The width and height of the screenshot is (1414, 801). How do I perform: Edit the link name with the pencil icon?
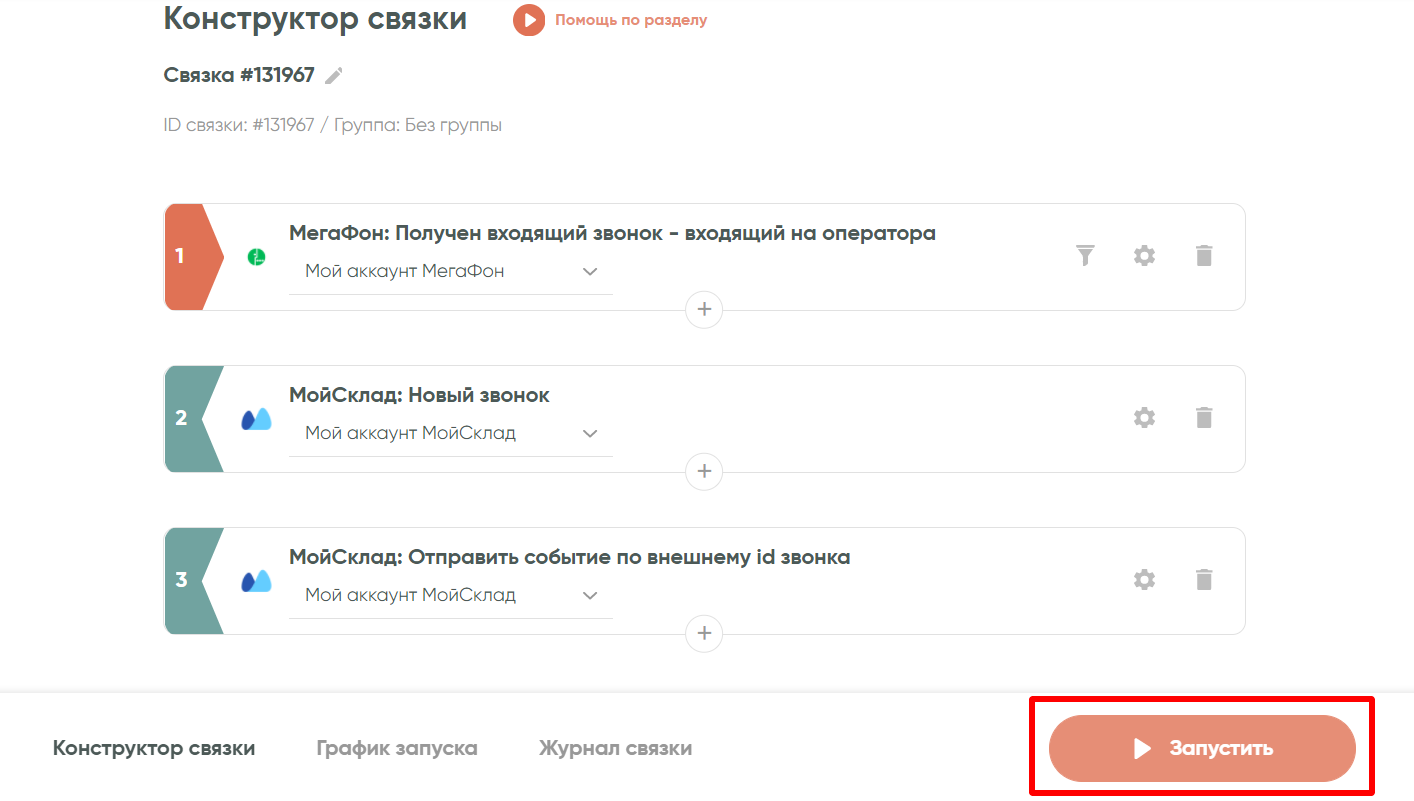pos(334,76)
